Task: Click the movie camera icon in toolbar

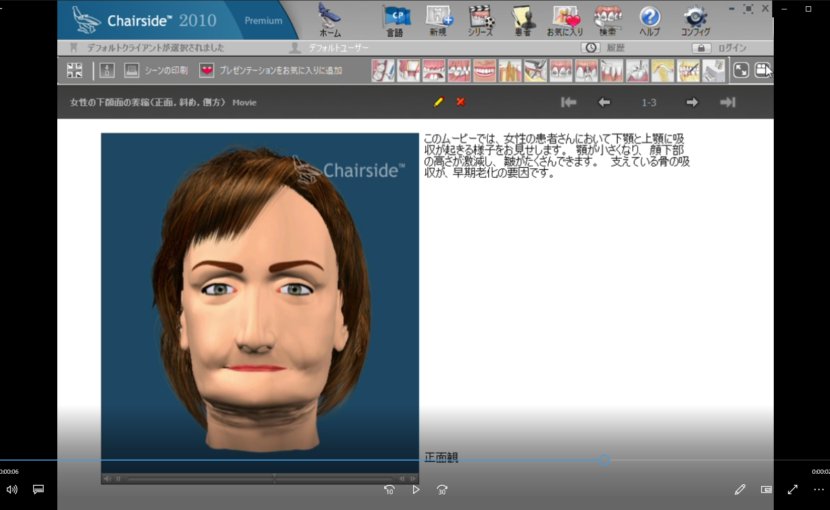Action: (762, 70)
